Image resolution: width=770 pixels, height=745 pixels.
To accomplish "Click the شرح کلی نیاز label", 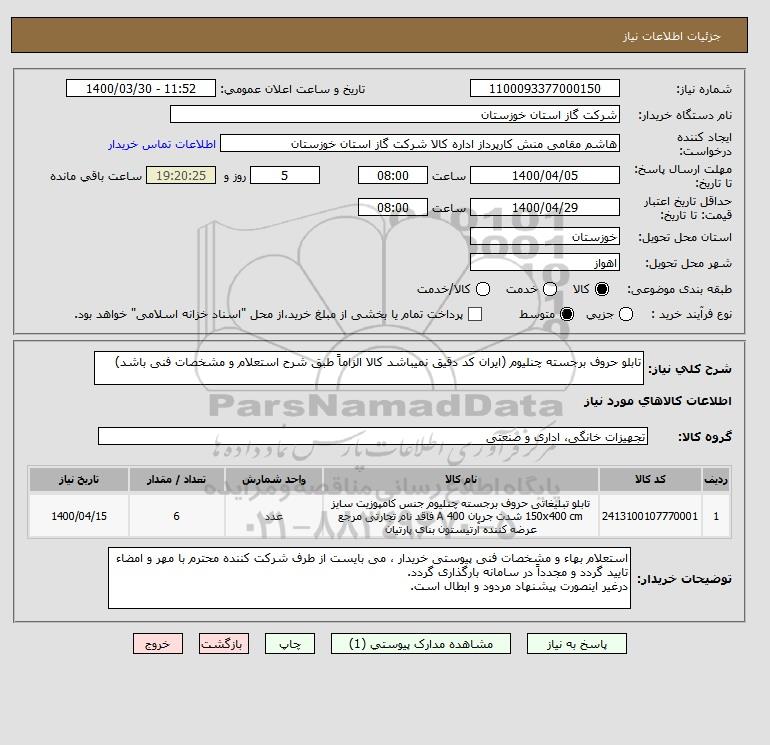I will (690, 369).
